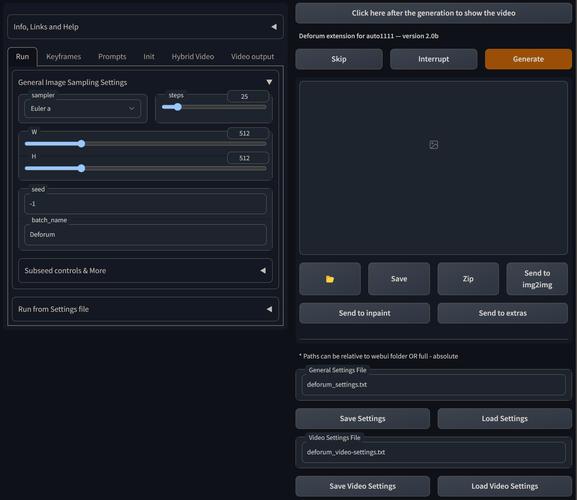577x500 pixels.
Task: Open the output folder icon button
Action: tap(330, 279)
